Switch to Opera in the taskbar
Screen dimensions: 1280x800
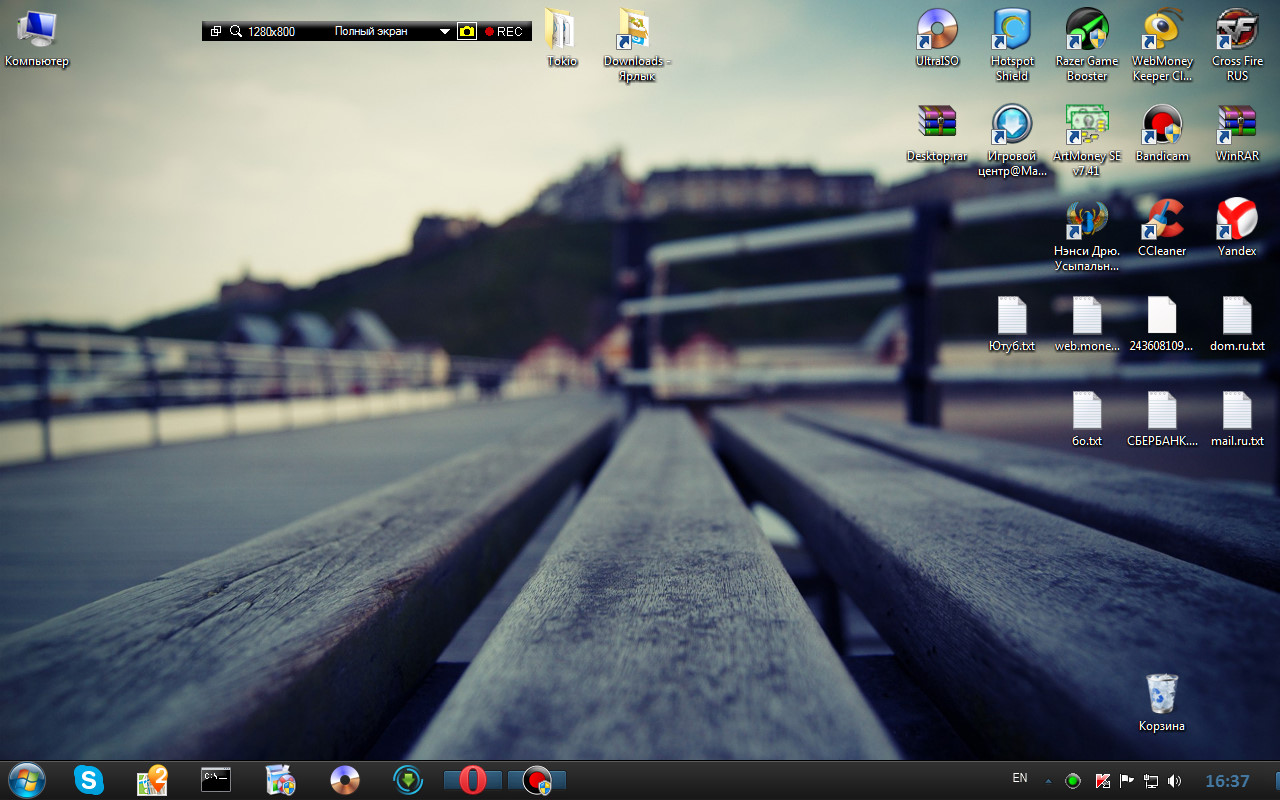point(473,780)
